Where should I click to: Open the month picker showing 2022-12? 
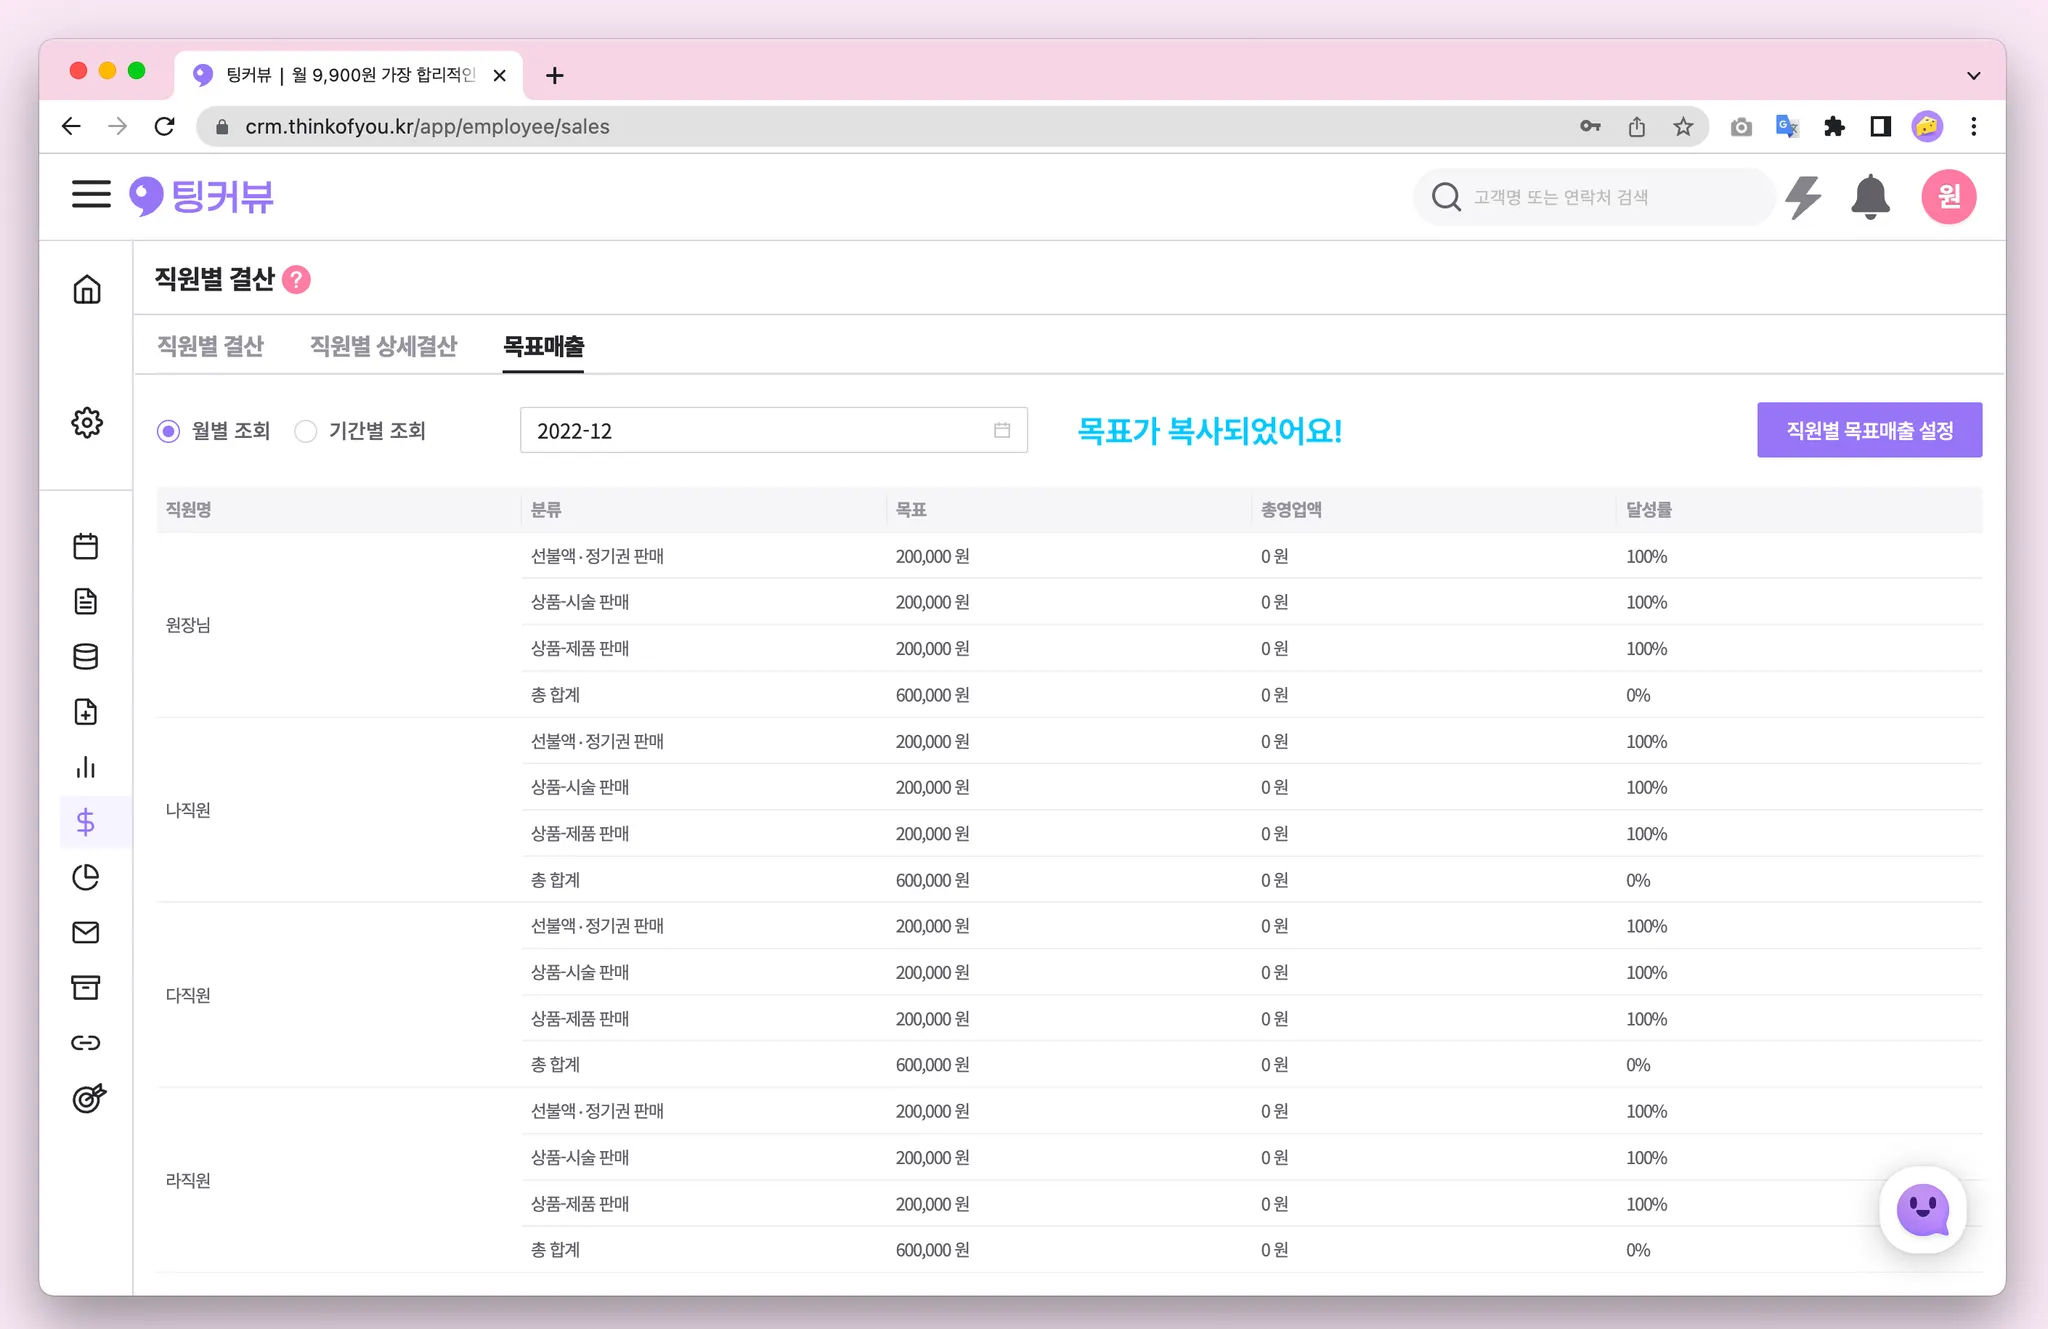(773, 431)
